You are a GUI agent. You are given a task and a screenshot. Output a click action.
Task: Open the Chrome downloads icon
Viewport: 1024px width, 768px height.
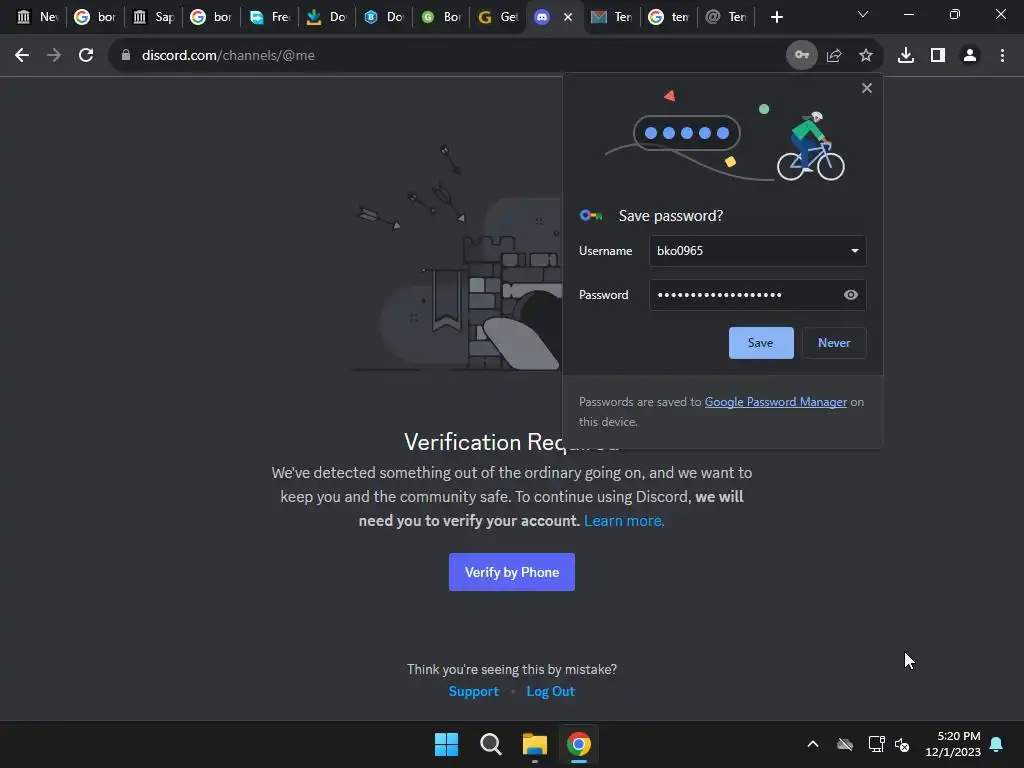906,56
